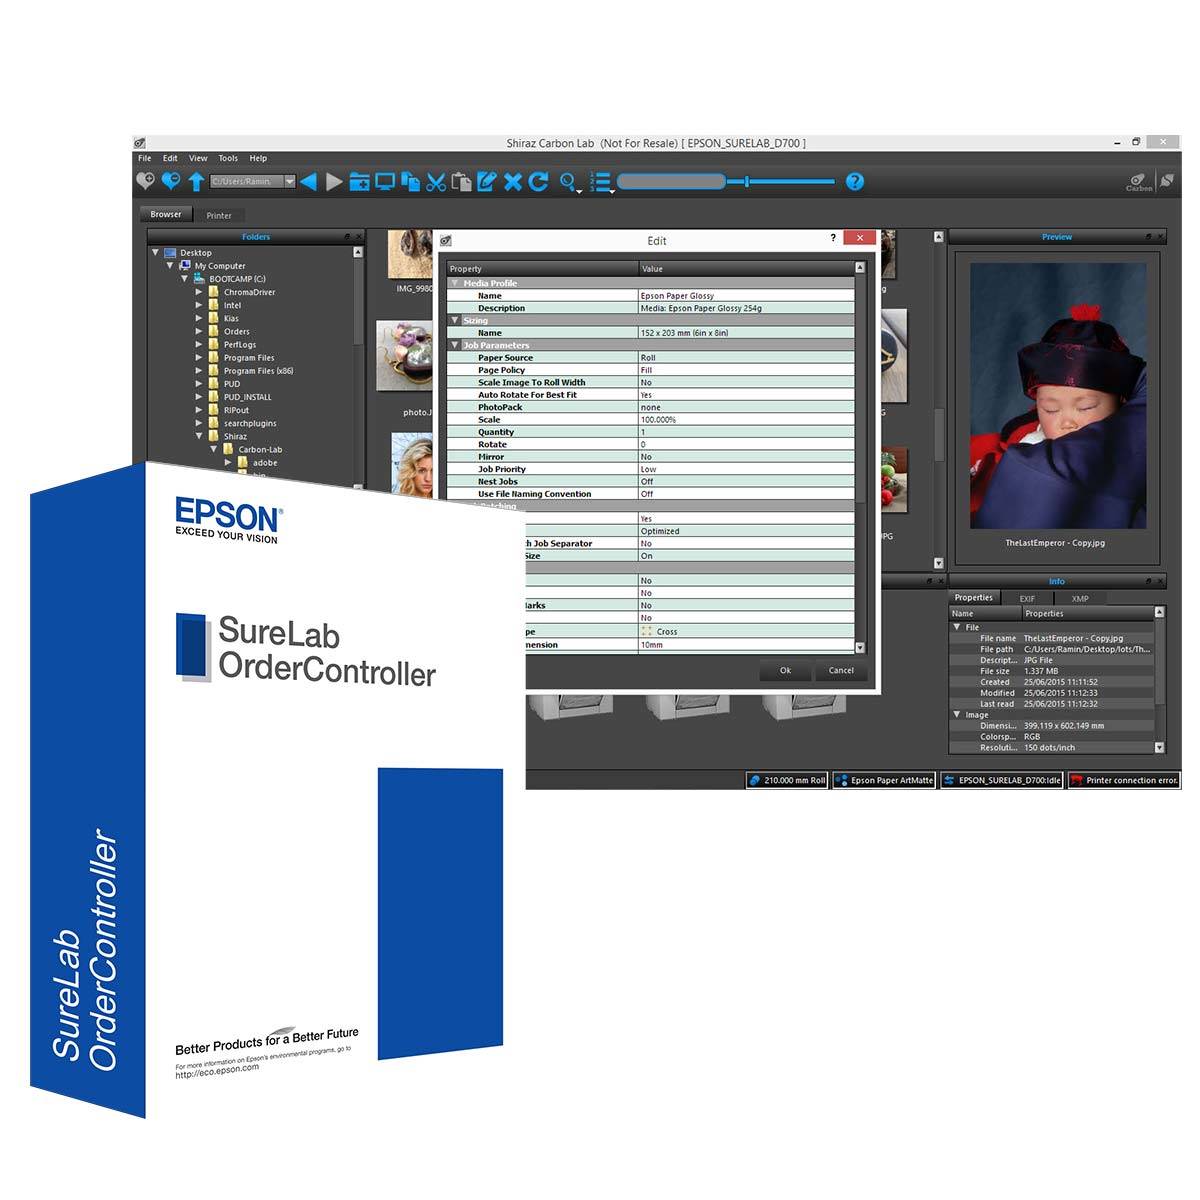Viewport: 1200px width, 1200px height.
Task: Open the numbered list sort options icon
Action: click(601, 182)
